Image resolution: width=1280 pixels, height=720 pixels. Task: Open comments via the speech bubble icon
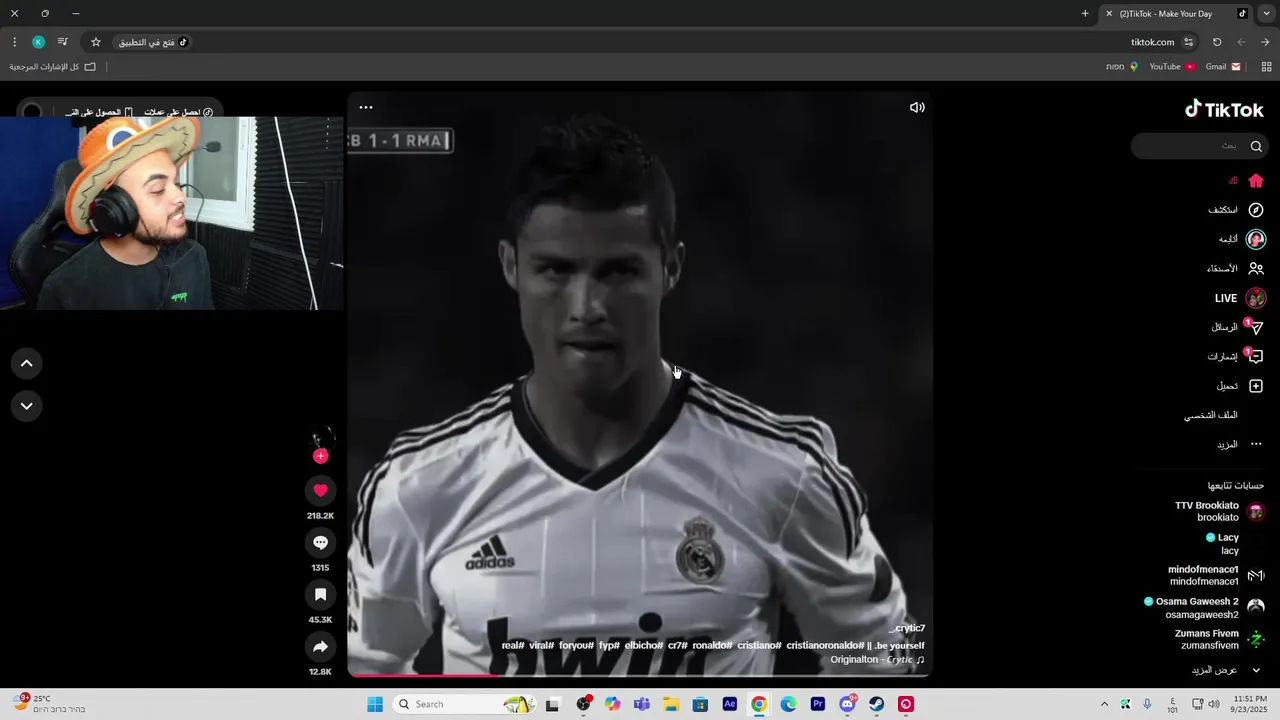(x=320, y=542)
